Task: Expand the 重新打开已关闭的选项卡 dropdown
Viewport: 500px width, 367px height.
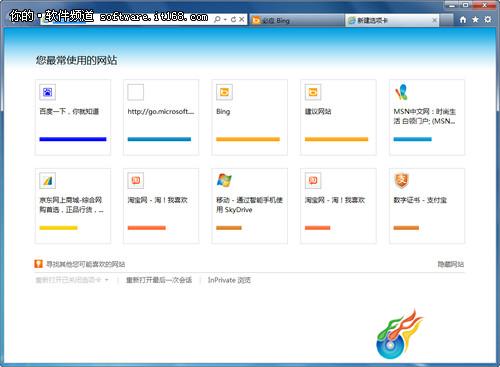Action: click(x=107, y=280)
